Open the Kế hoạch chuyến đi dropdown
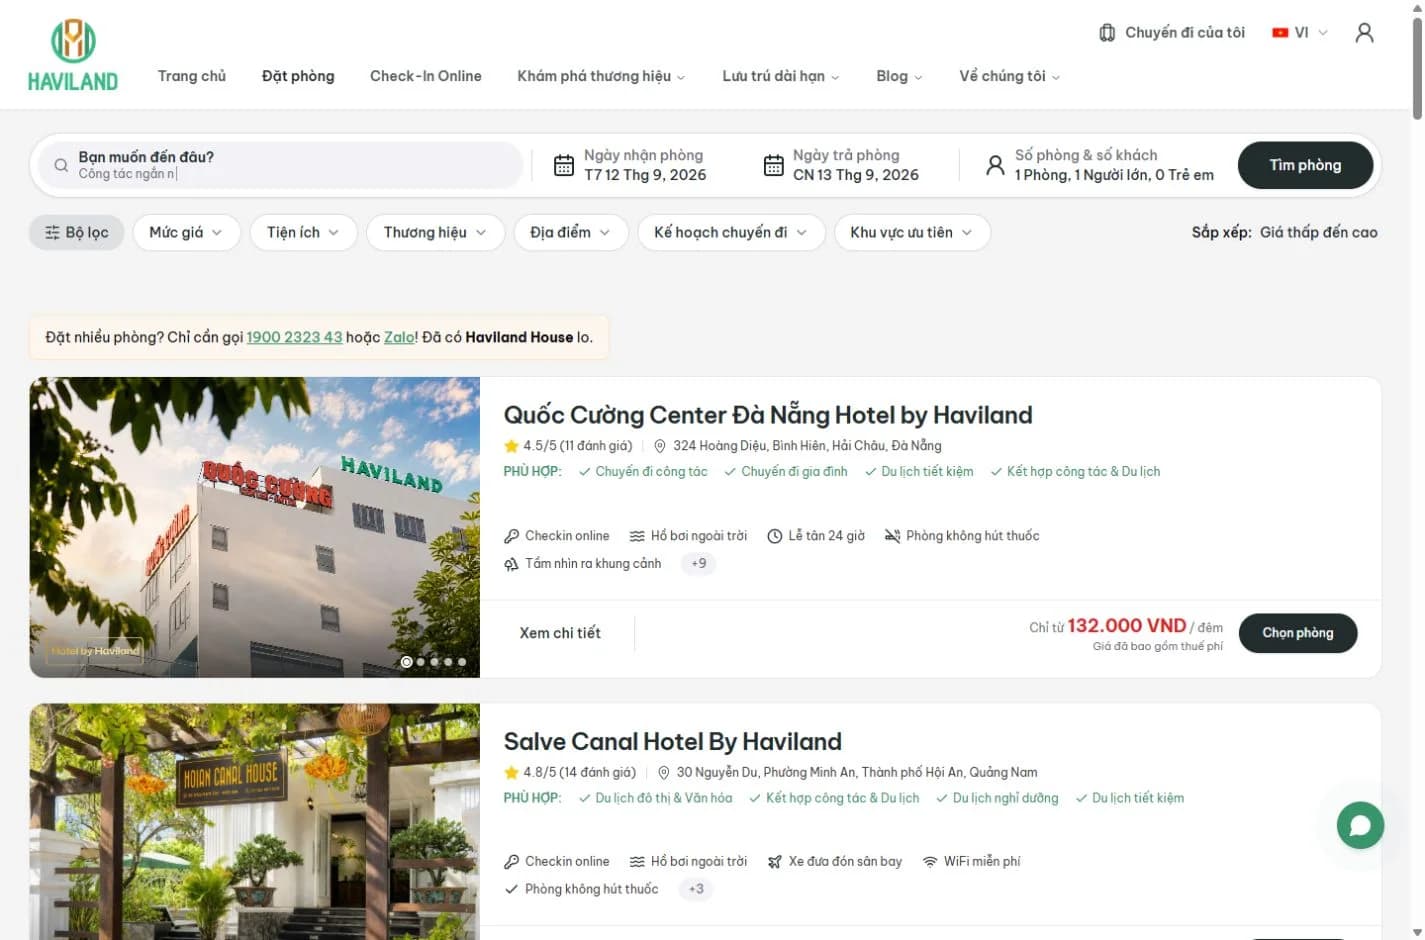Image resolution: width=1425 pixels, height=940 pixels. [731, 232]
